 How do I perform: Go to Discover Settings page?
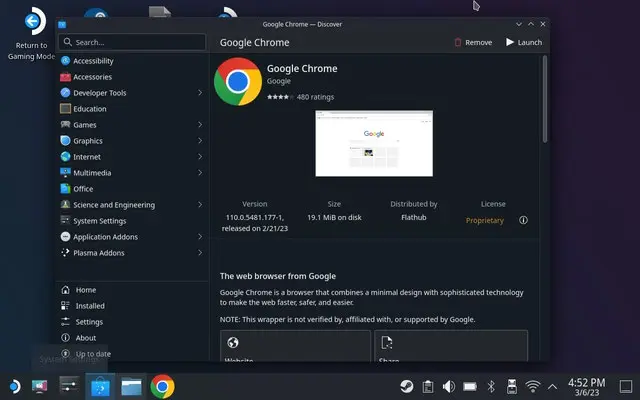click(x=89, y=322)
